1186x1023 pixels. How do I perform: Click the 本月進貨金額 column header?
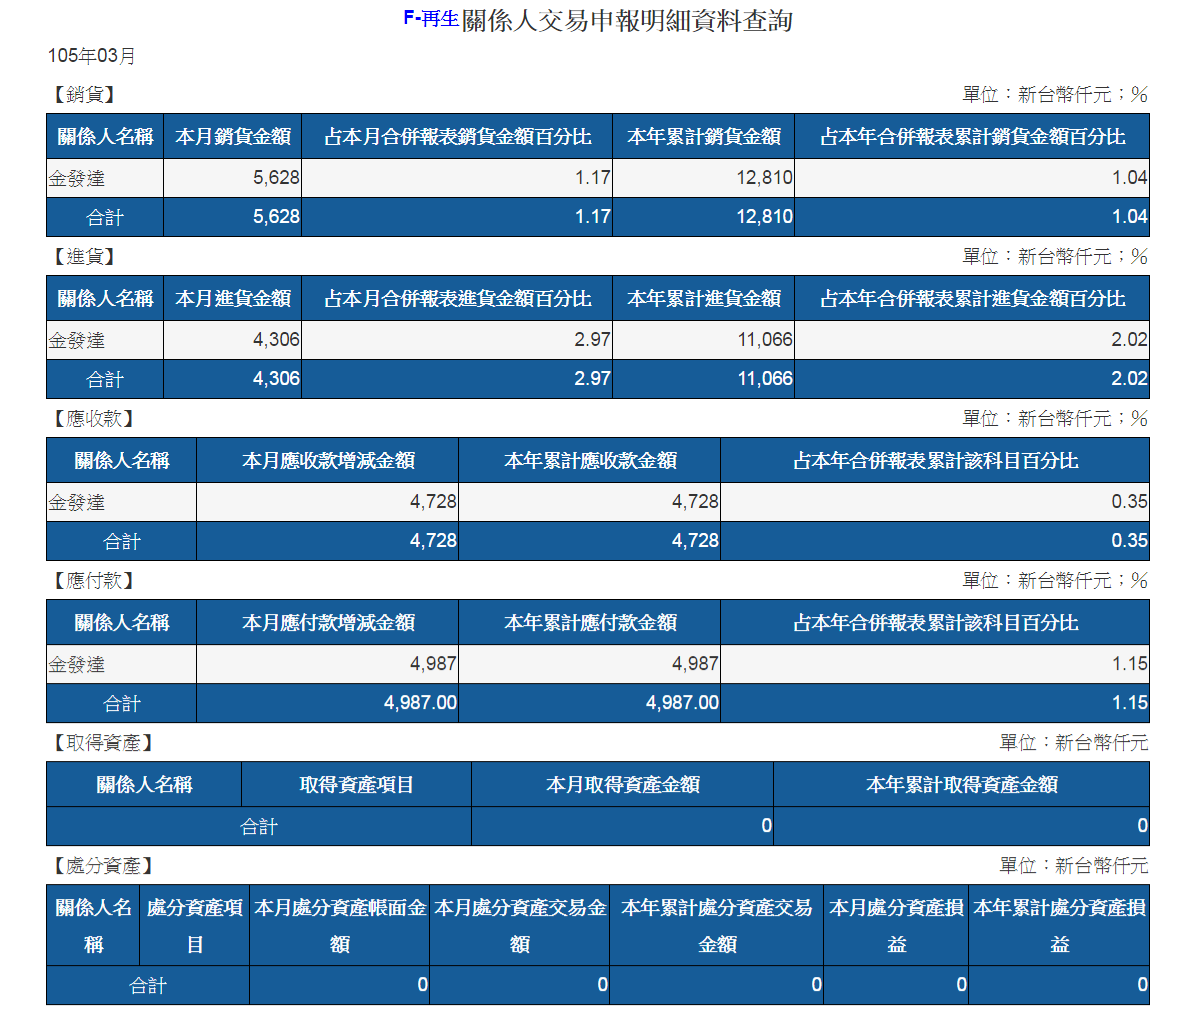point(233,298)
